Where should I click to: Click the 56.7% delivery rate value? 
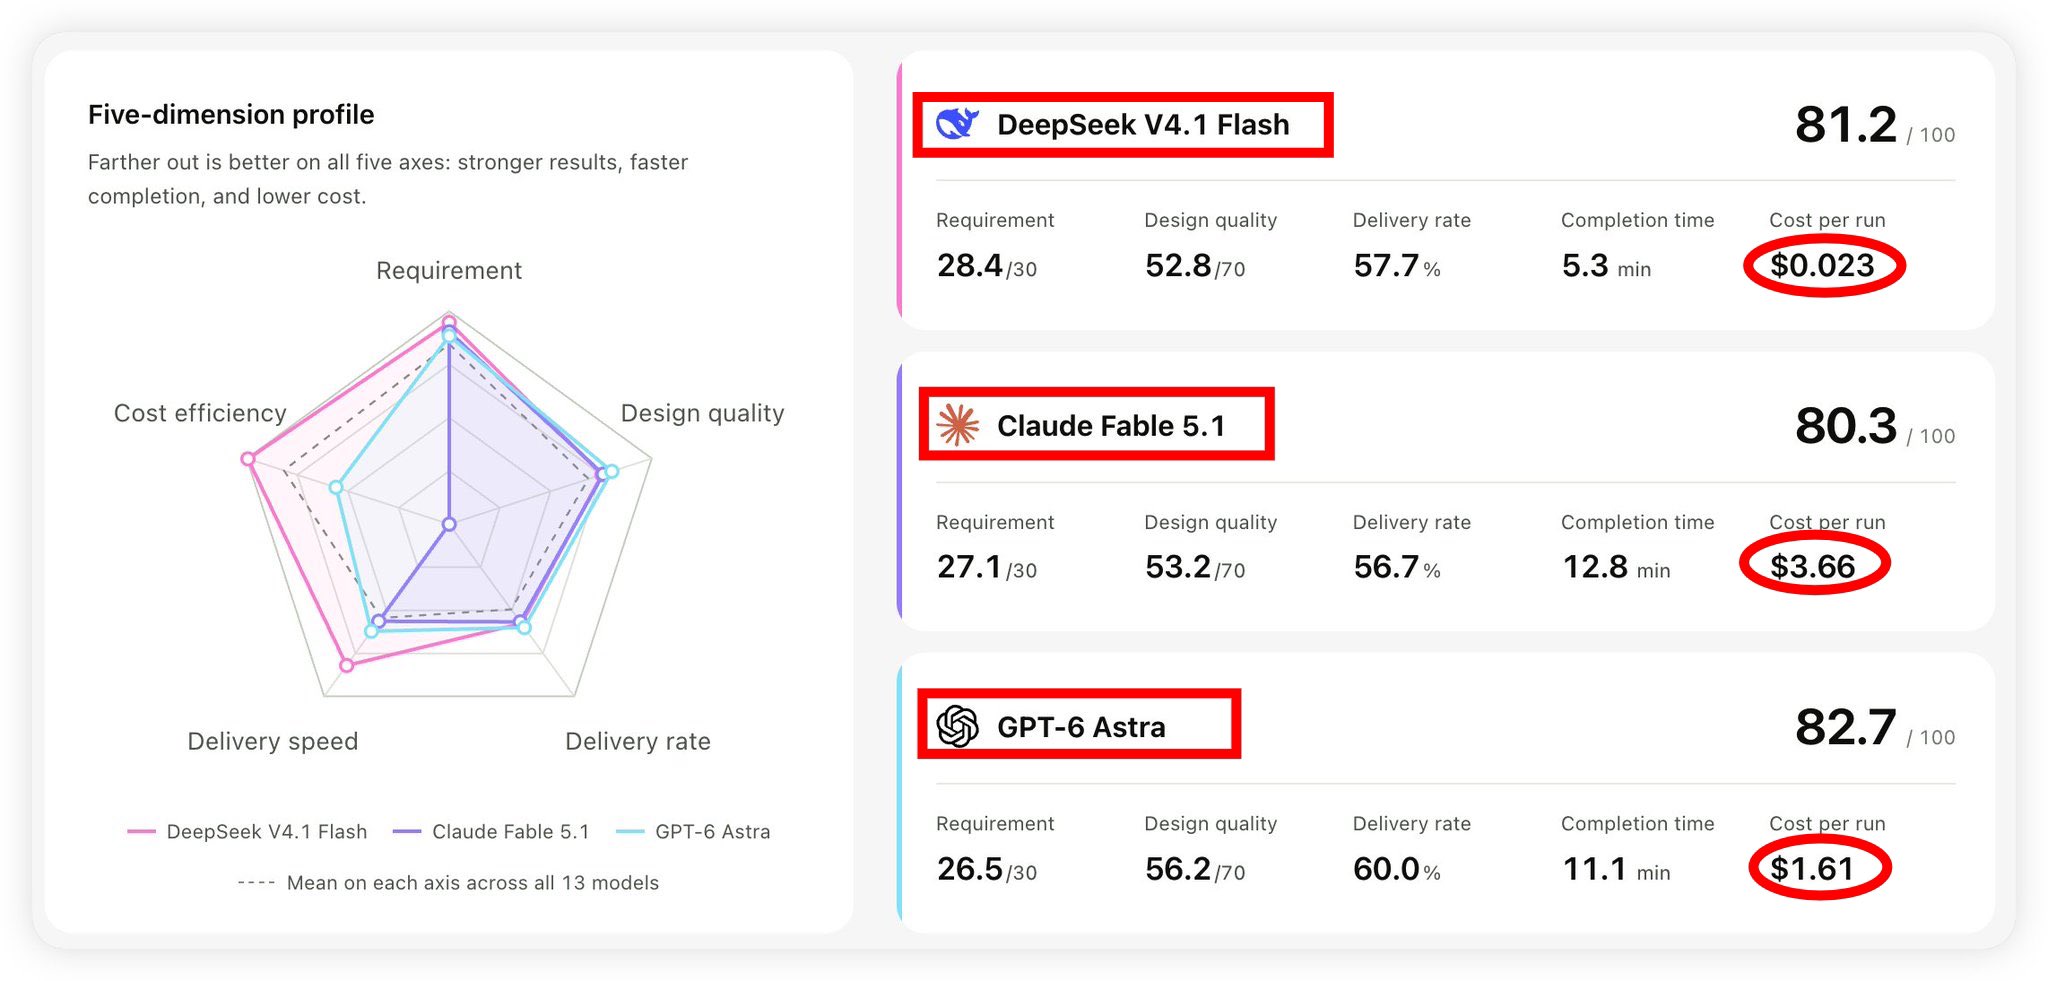point(1397,566)
